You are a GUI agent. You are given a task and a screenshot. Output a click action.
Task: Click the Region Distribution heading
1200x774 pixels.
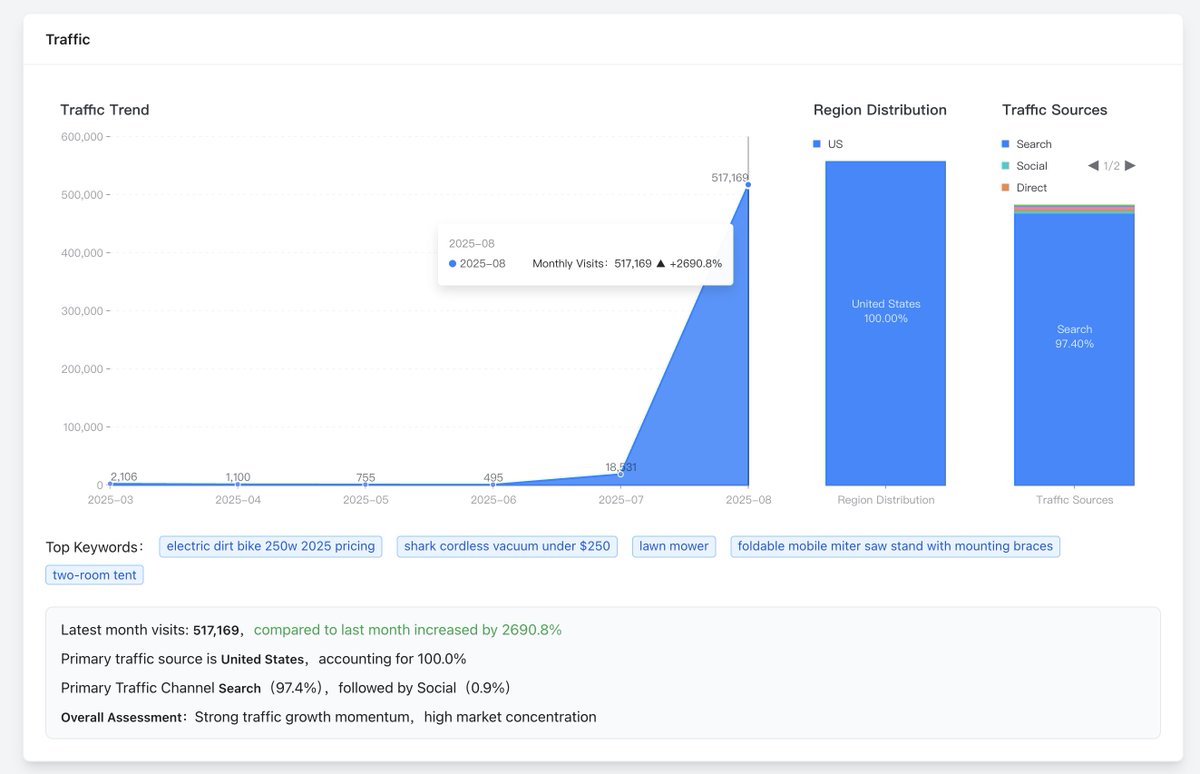coord(880,110)
